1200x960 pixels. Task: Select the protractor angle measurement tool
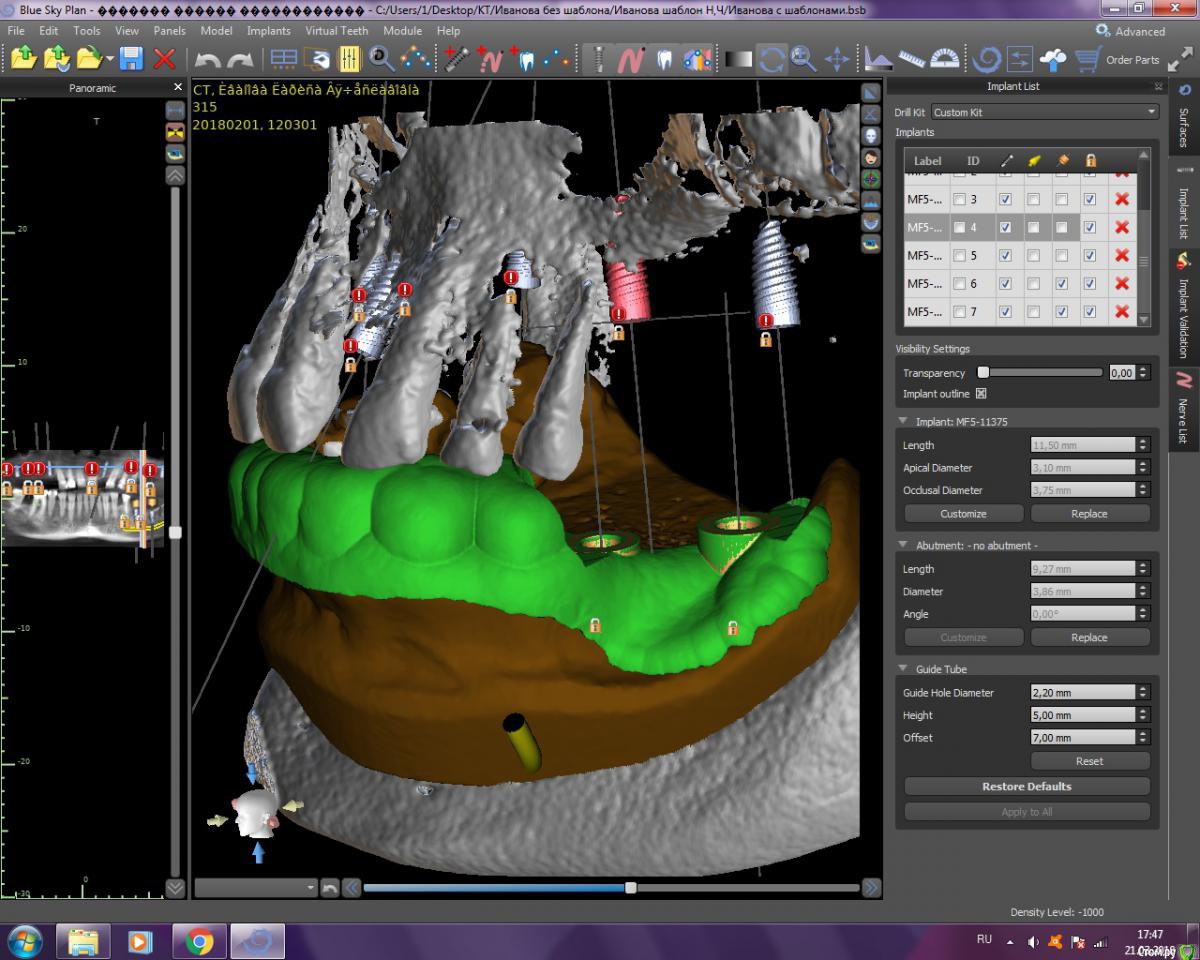tap(943, 60)
